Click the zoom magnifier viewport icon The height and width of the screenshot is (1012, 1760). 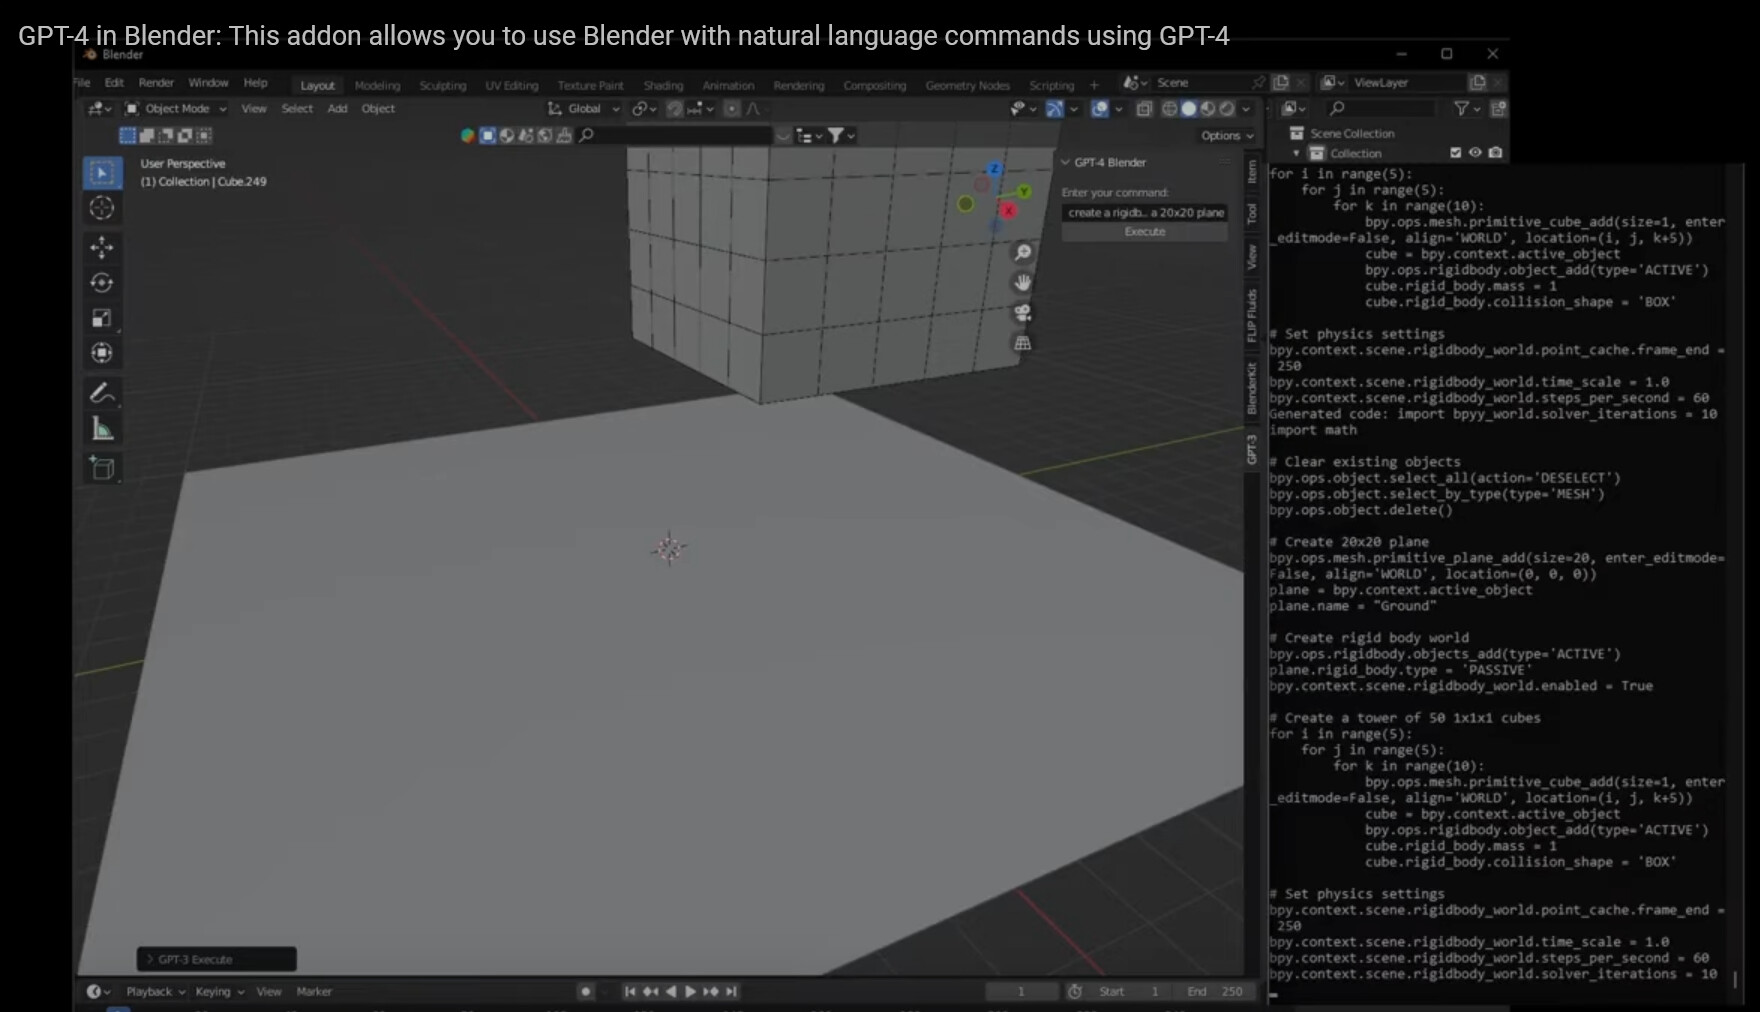(x=1022, y=252)
